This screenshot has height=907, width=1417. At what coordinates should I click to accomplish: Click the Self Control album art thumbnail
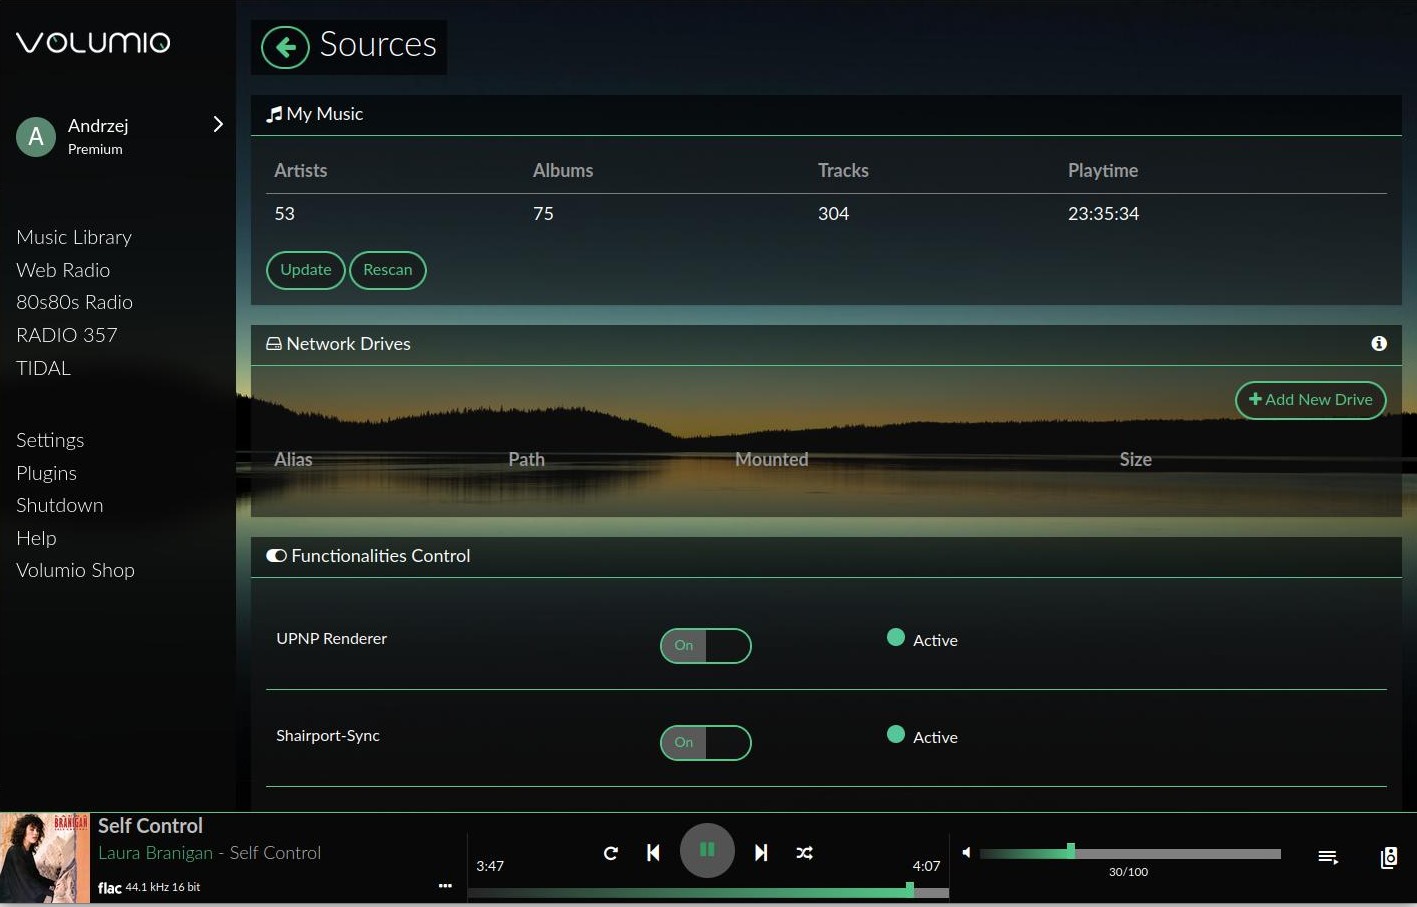[x=45, y=858]
